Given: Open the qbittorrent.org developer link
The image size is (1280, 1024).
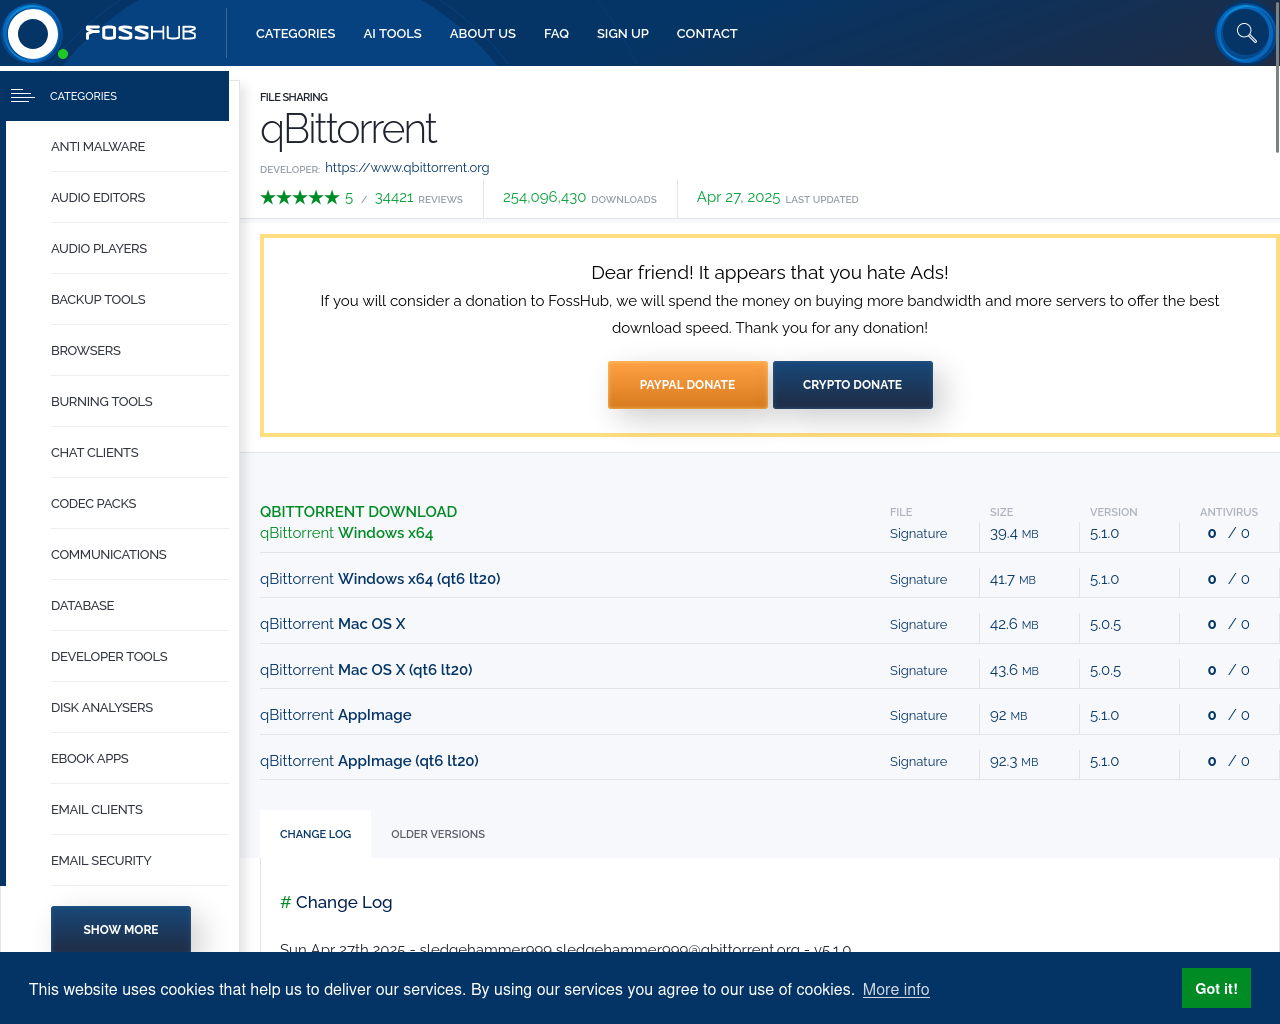Looking at the screenshot, I should 407,167.
